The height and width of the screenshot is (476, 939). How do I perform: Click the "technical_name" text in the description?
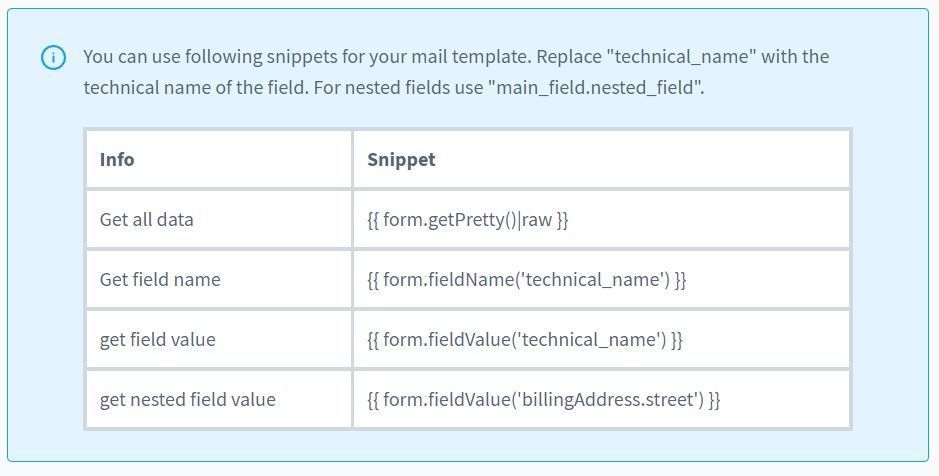tap(689, 56)
